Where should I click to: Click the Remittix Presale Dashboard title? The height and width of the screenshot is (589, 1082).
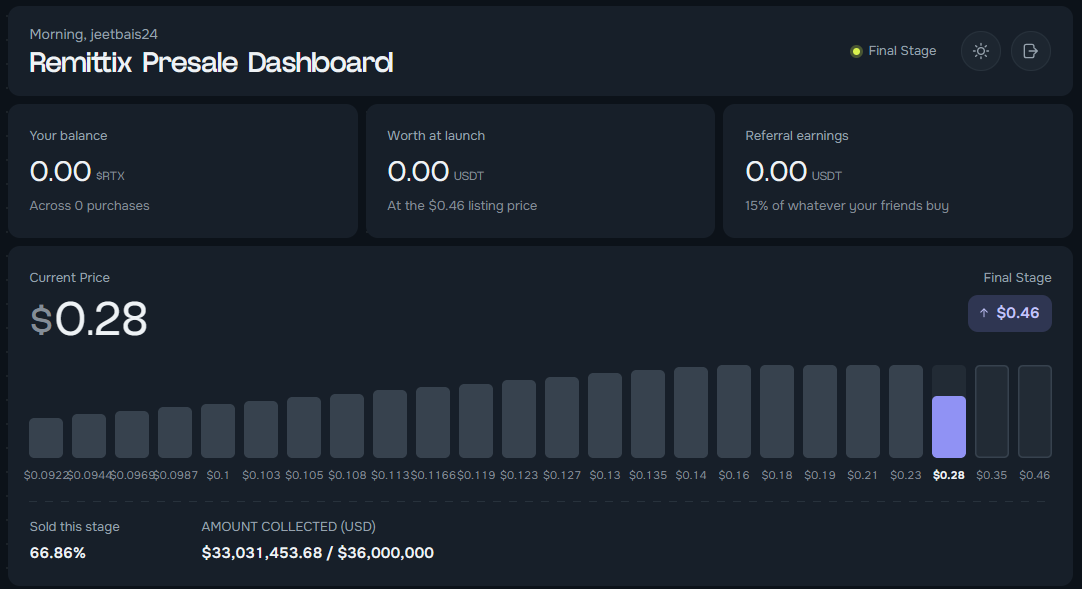[x=211, y=63]
